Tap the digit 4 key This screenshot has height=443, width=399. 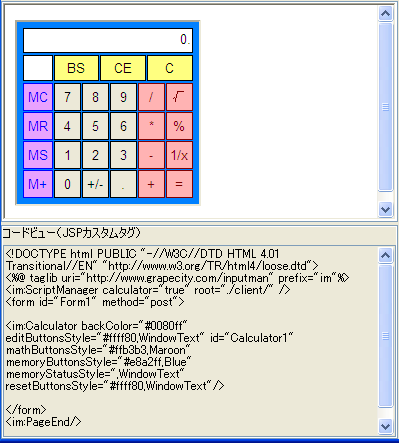[x=67, y=126]
